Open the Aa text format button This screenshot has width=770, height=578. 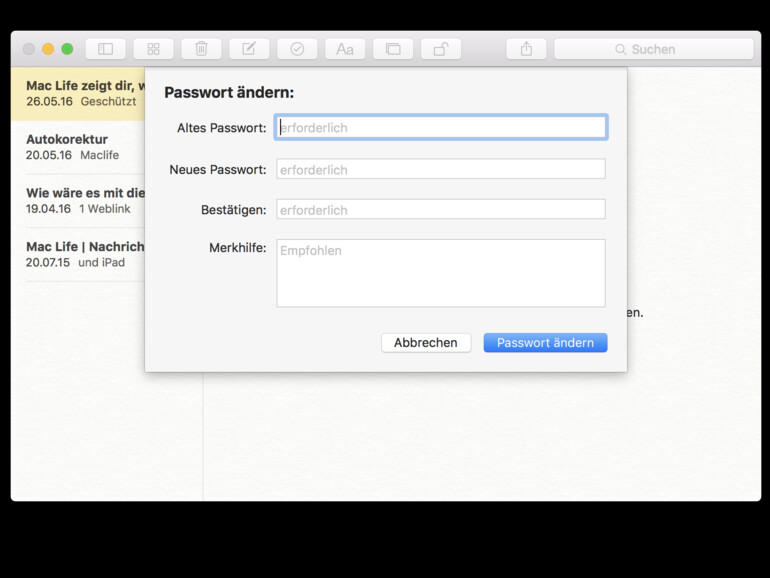point(345,49)
